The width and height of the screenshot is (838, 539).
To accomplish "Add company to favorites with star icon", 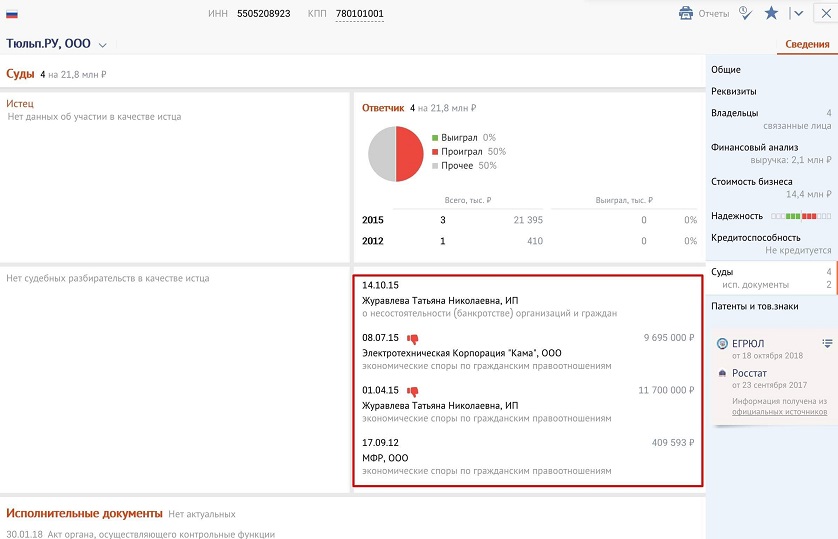I will click(x=771, y=13).
